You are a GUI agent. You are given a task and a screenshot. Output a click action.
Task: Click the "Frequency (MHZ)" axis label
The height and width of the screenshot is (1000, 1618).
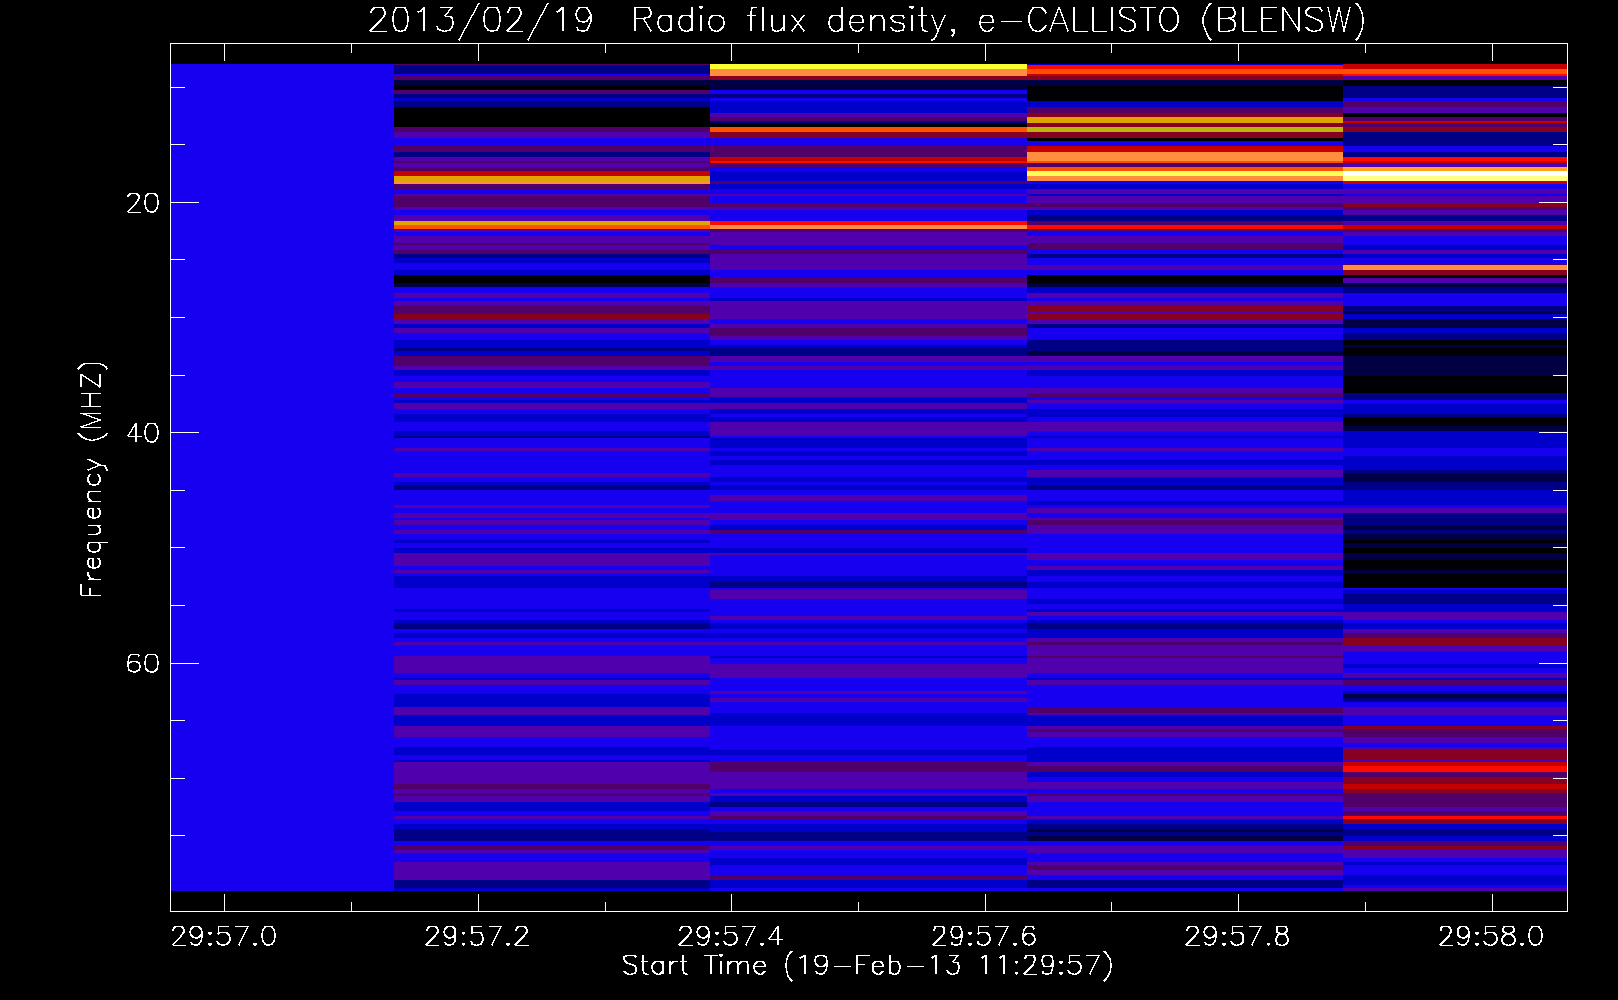tap(91, 480)
